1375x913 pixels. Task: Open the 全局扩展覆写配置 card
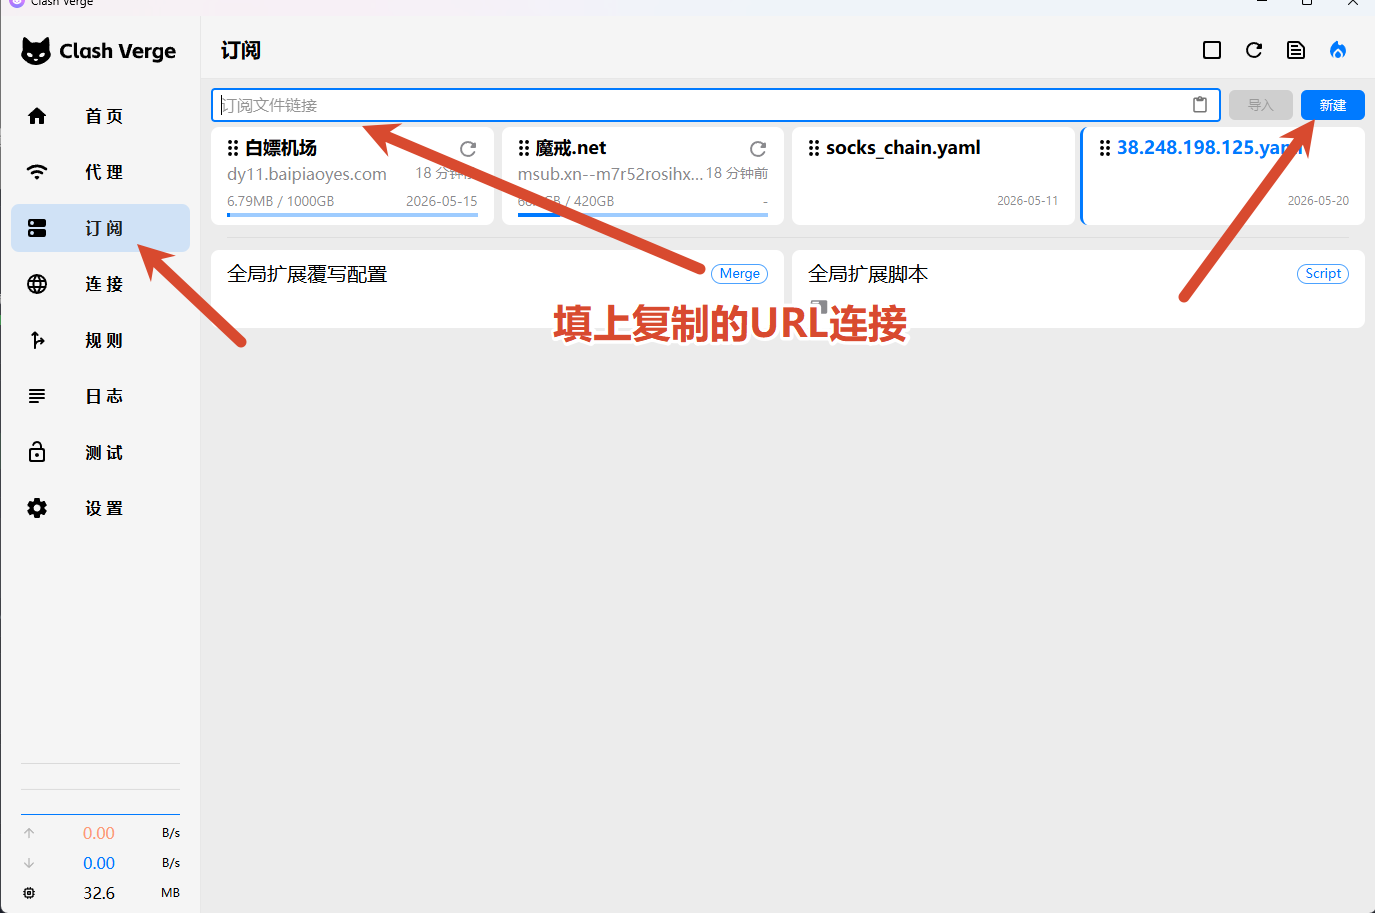pyautogui.click(x=497, y=289)
